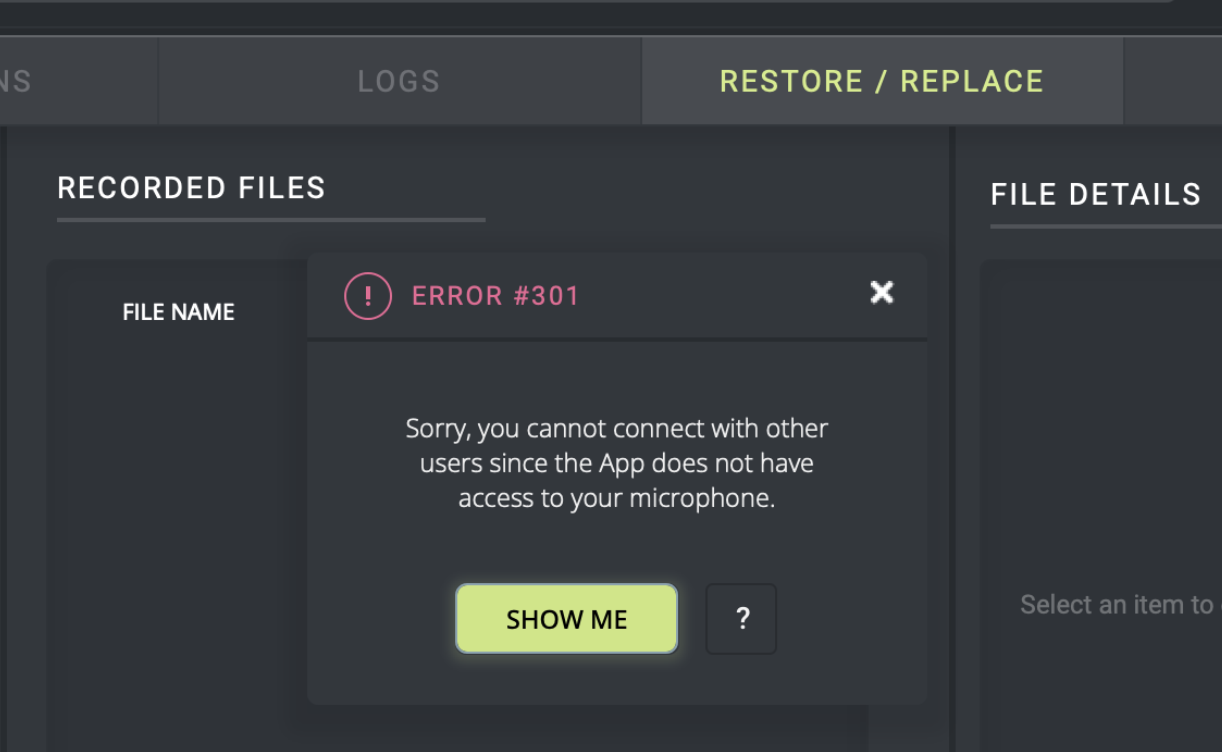Click the blank tab right of RESTORE / REPLACE
The width and height of the screenshot is (1222, 752).
click(x=1172, y=81)
